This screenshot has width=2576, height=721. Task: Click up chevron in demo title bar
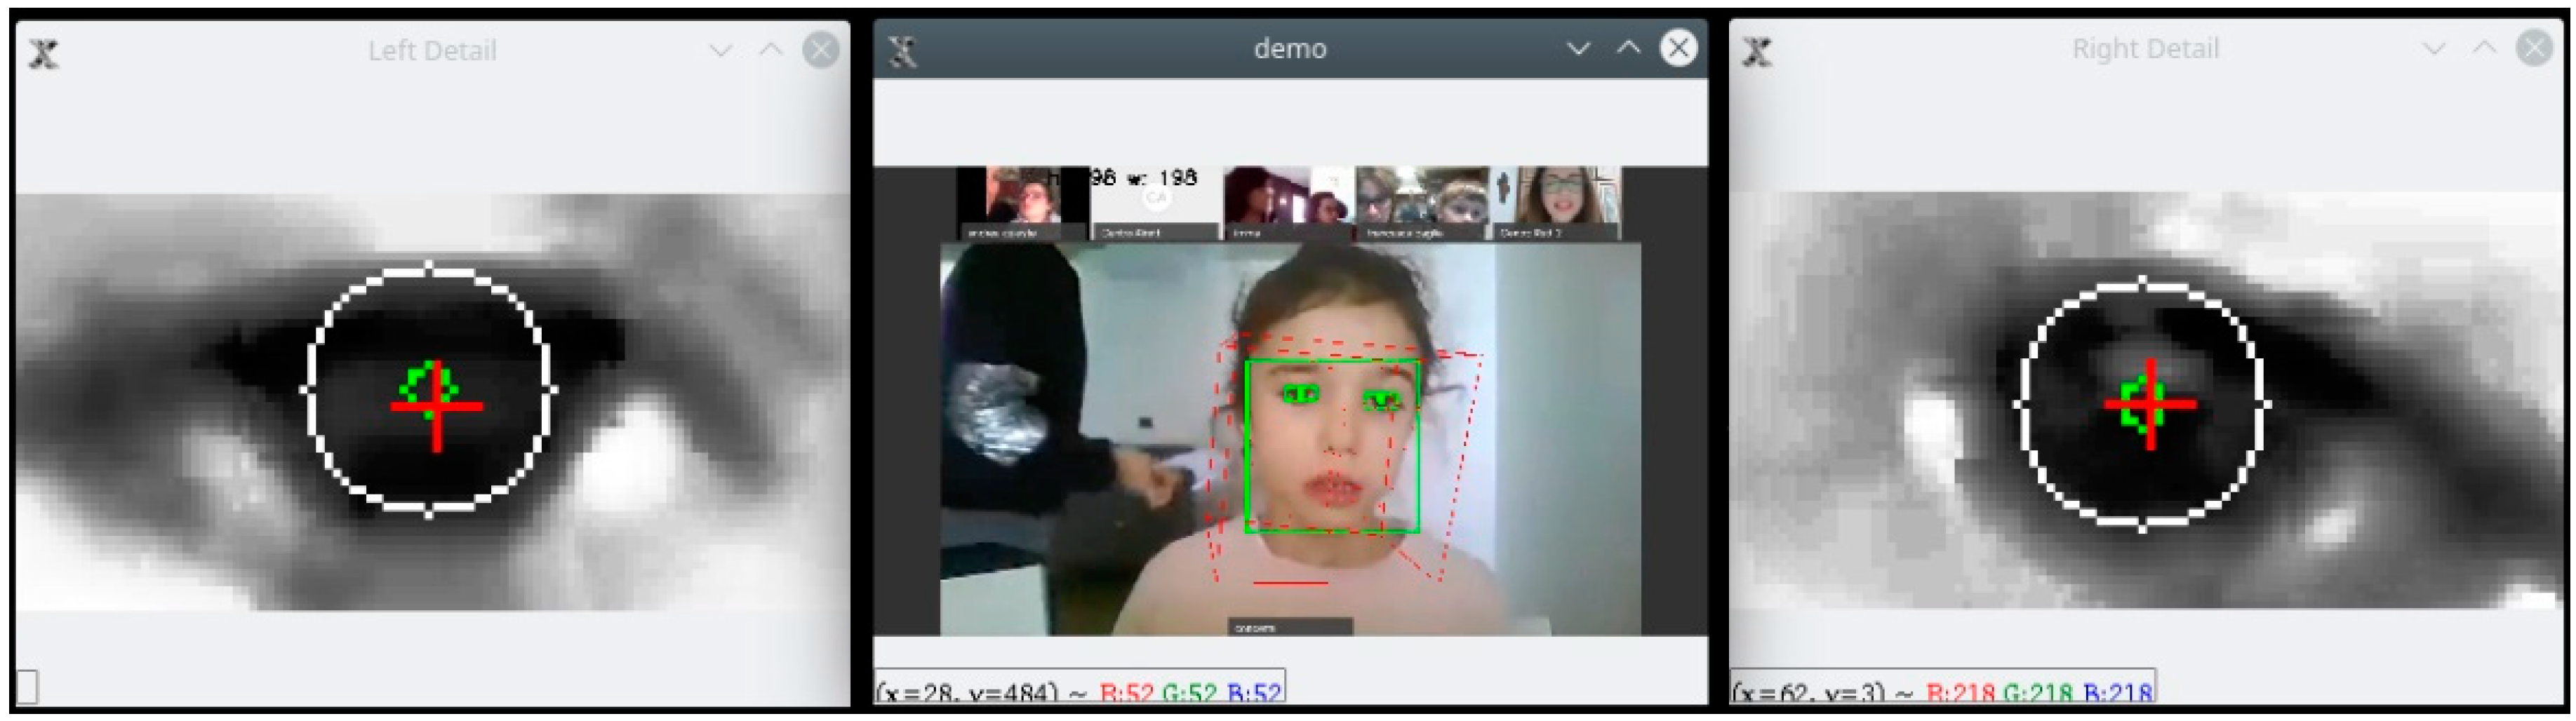pos(1628,48)
